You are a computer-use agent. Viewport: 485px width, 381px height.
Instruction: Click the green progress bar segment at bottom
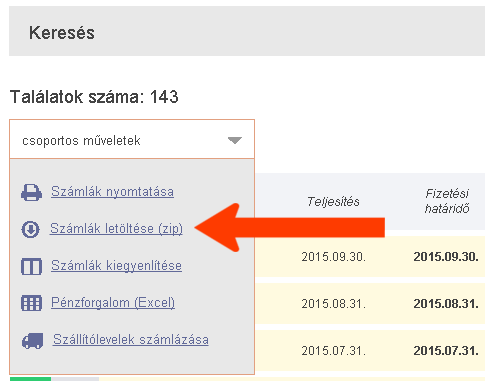[30, 379]
